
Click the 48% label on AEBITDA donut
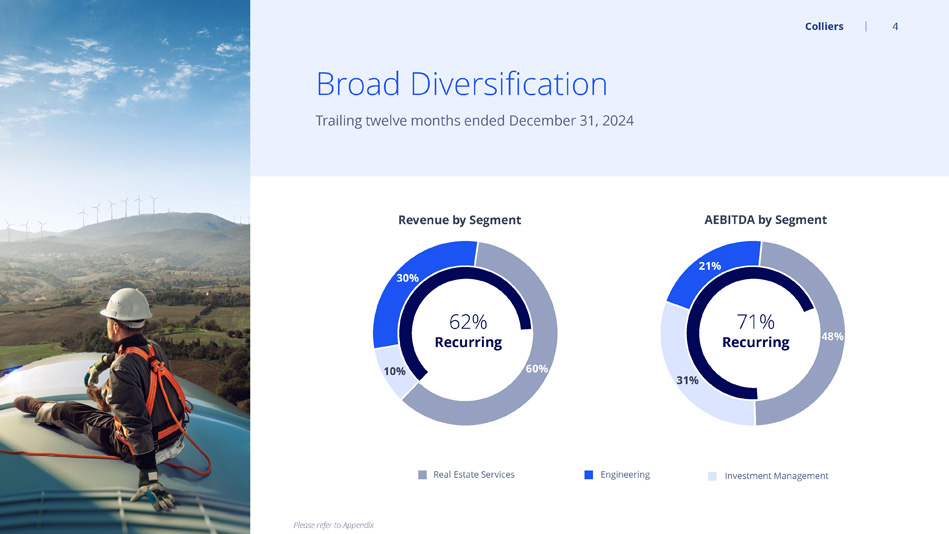[832, 337]
